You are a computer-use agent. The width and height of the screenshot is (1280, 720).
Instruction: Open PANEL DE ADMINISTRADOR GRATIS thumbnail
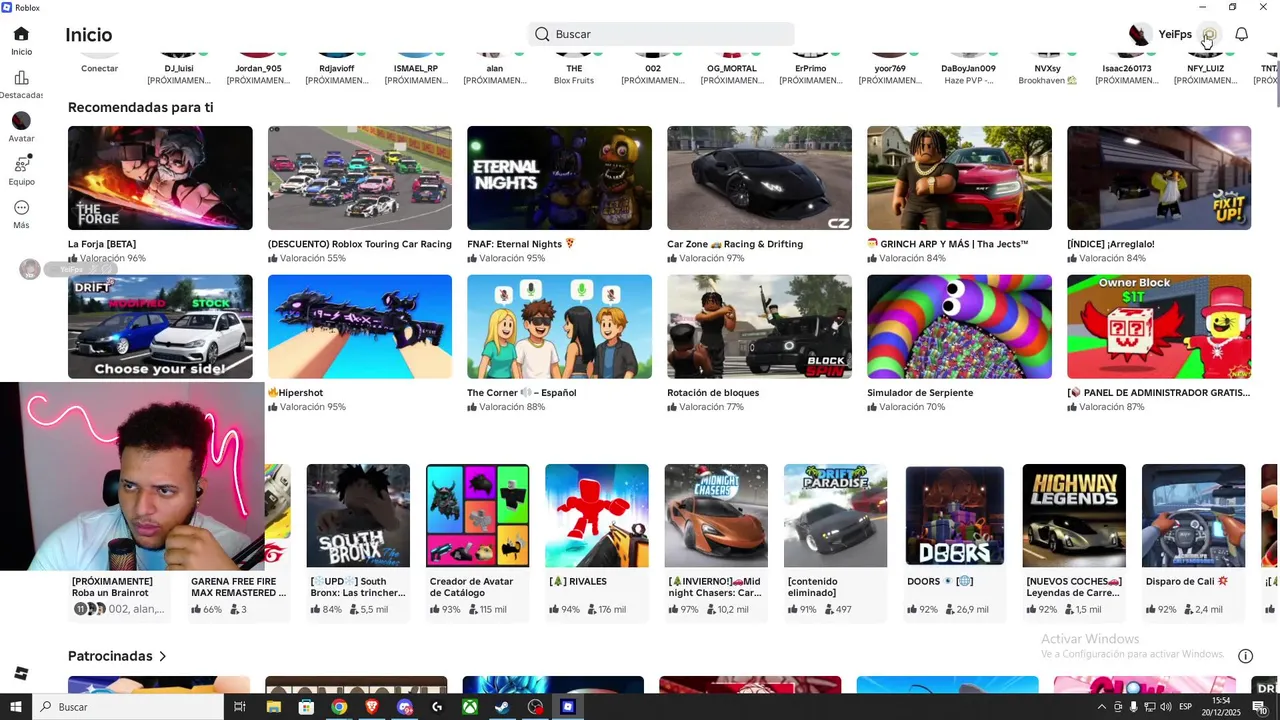point(1159,327)
